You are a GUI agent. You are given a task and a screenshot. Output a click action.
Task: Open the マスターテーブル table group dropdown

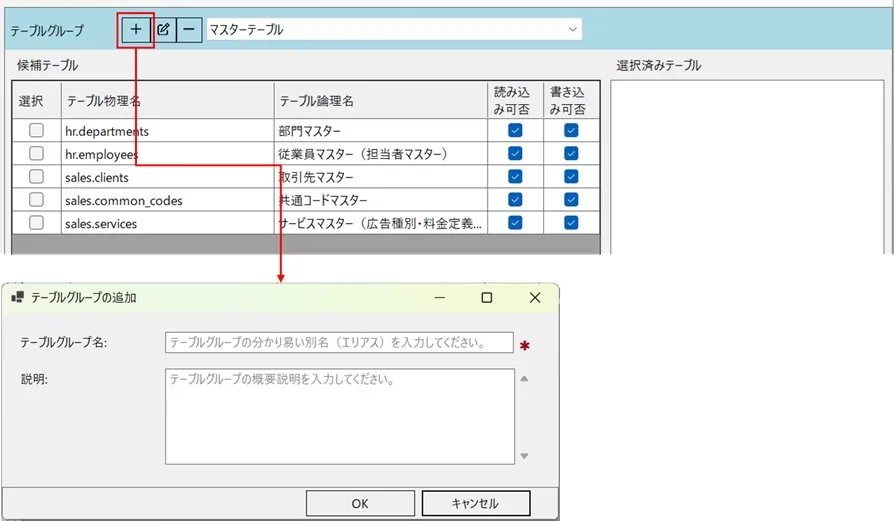pyautogui.click(x=394, y=30)
